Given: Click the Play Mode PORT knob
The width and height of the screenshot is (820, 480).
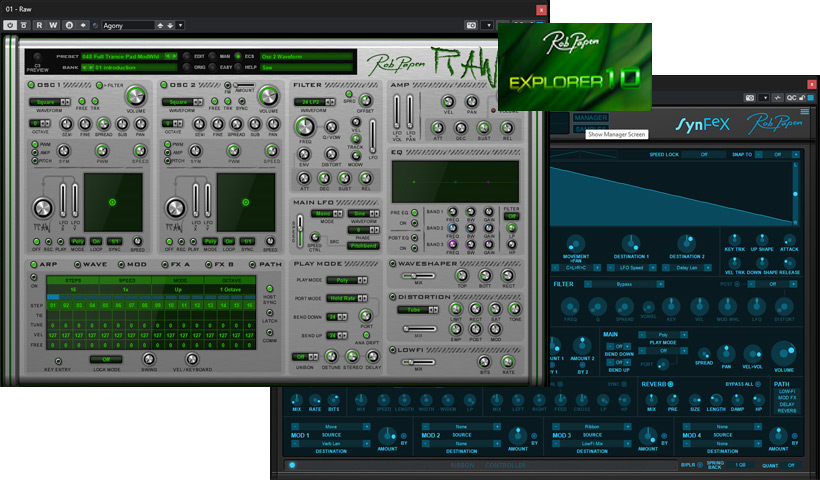Looking at the screenshot, I should pos(366,315).
